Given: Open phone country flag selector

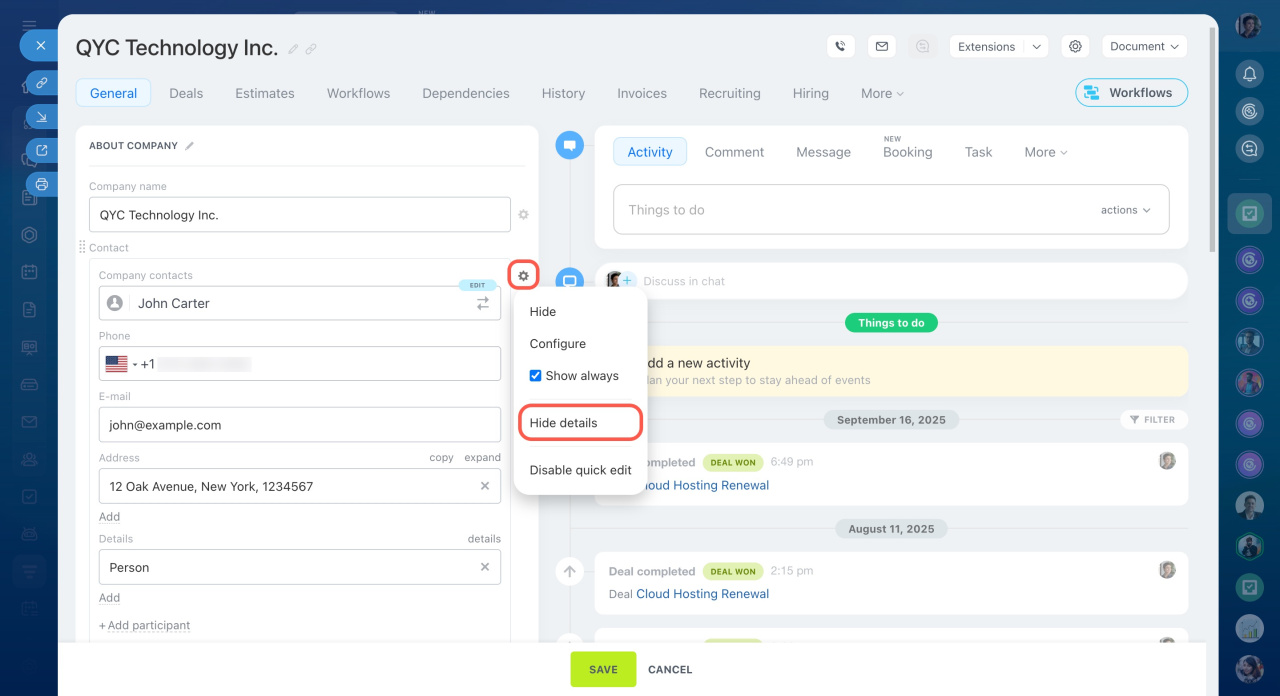Looking at the screenshot, I should pos(120,364).
